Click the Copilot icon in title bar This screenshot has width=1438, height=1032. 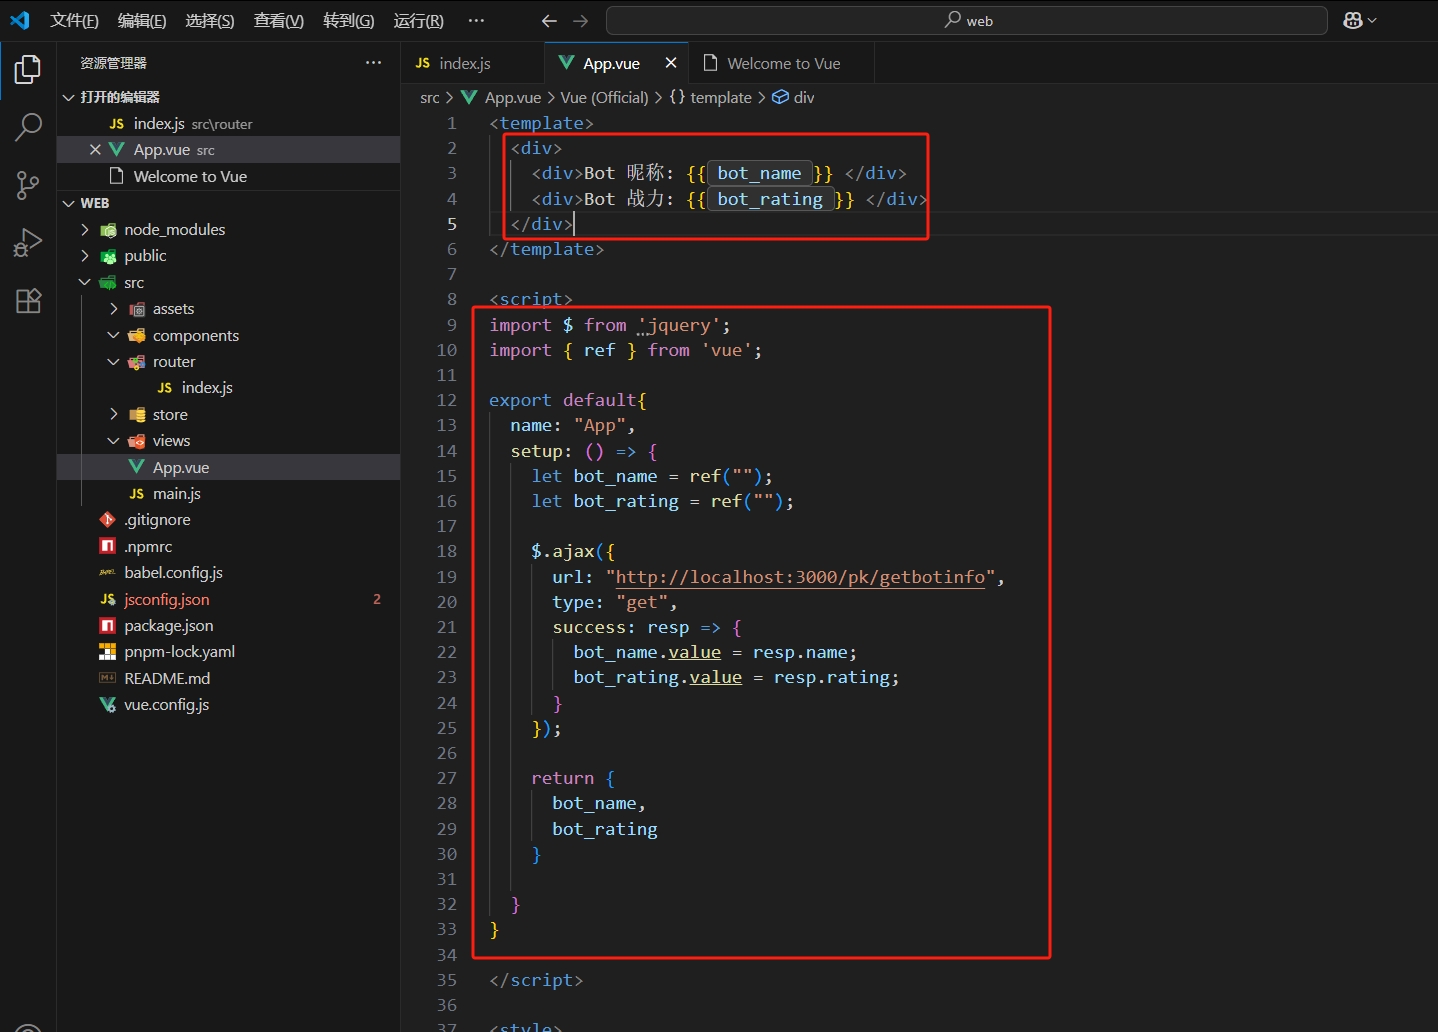pos(1353,21)
